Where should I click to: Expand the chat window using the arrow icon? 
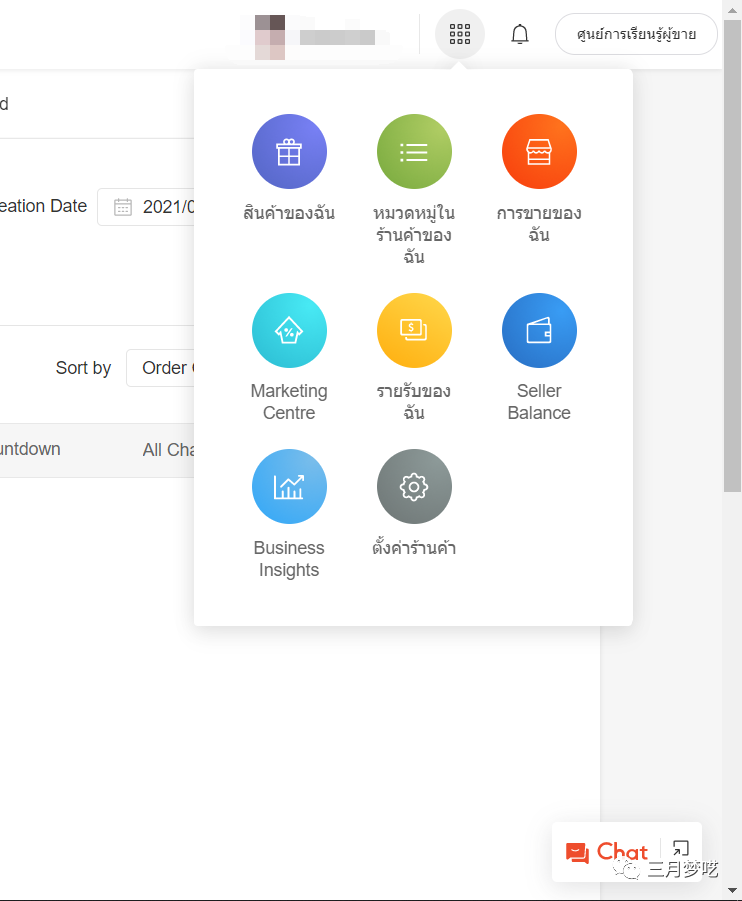681,850
